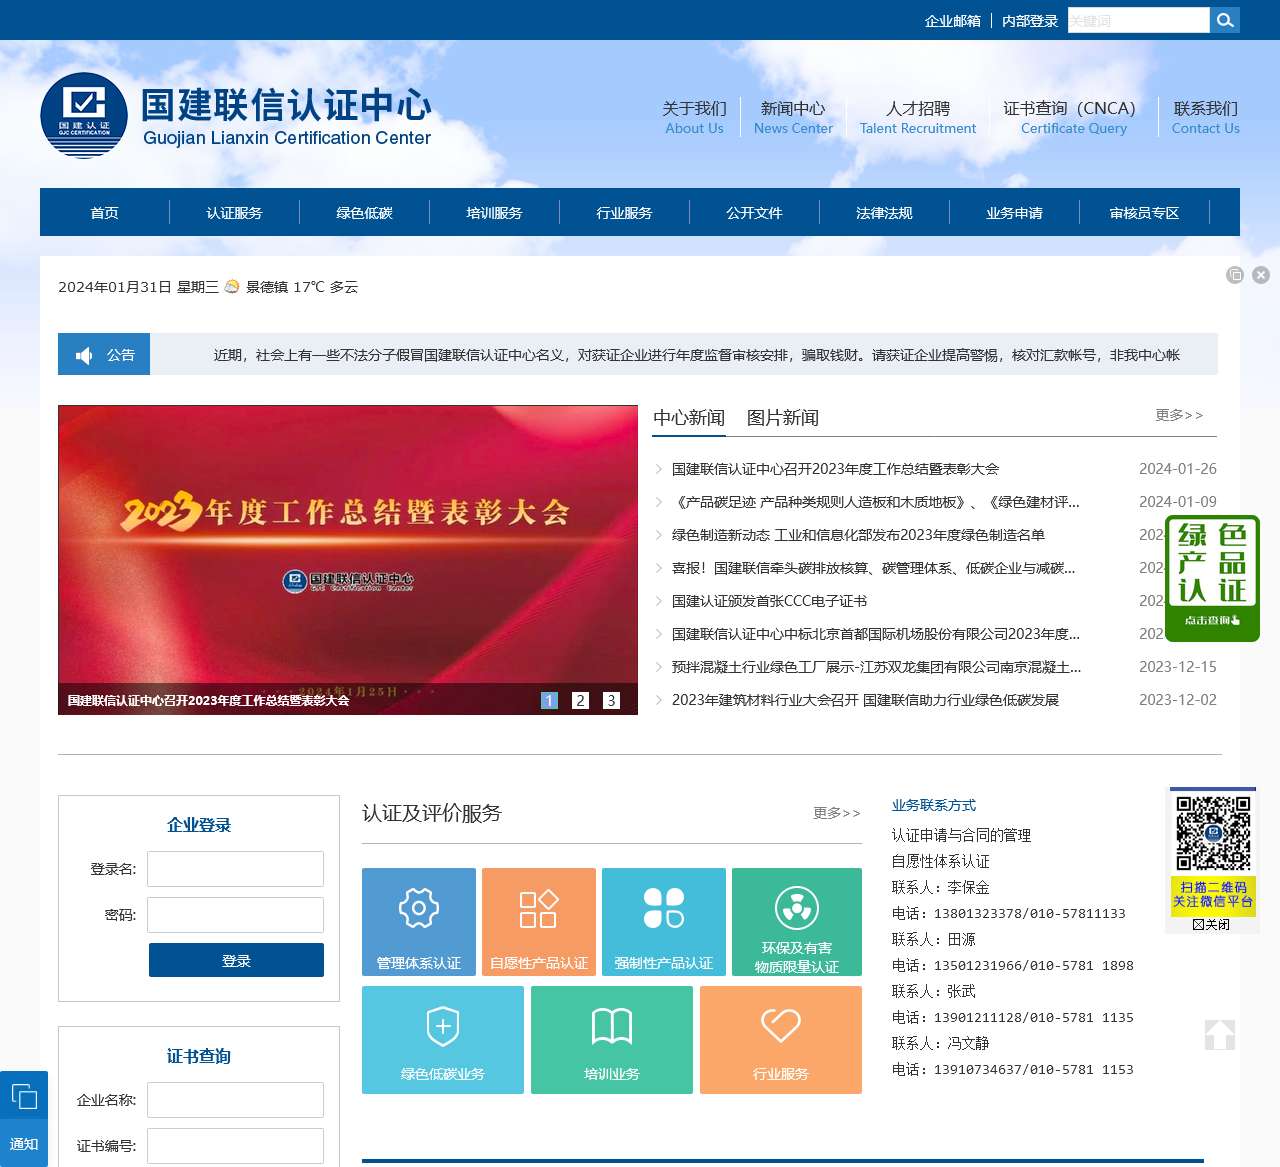Open 绿色低碳业务 shield tile
1280x1167 pixels.
pos(443,1040)
